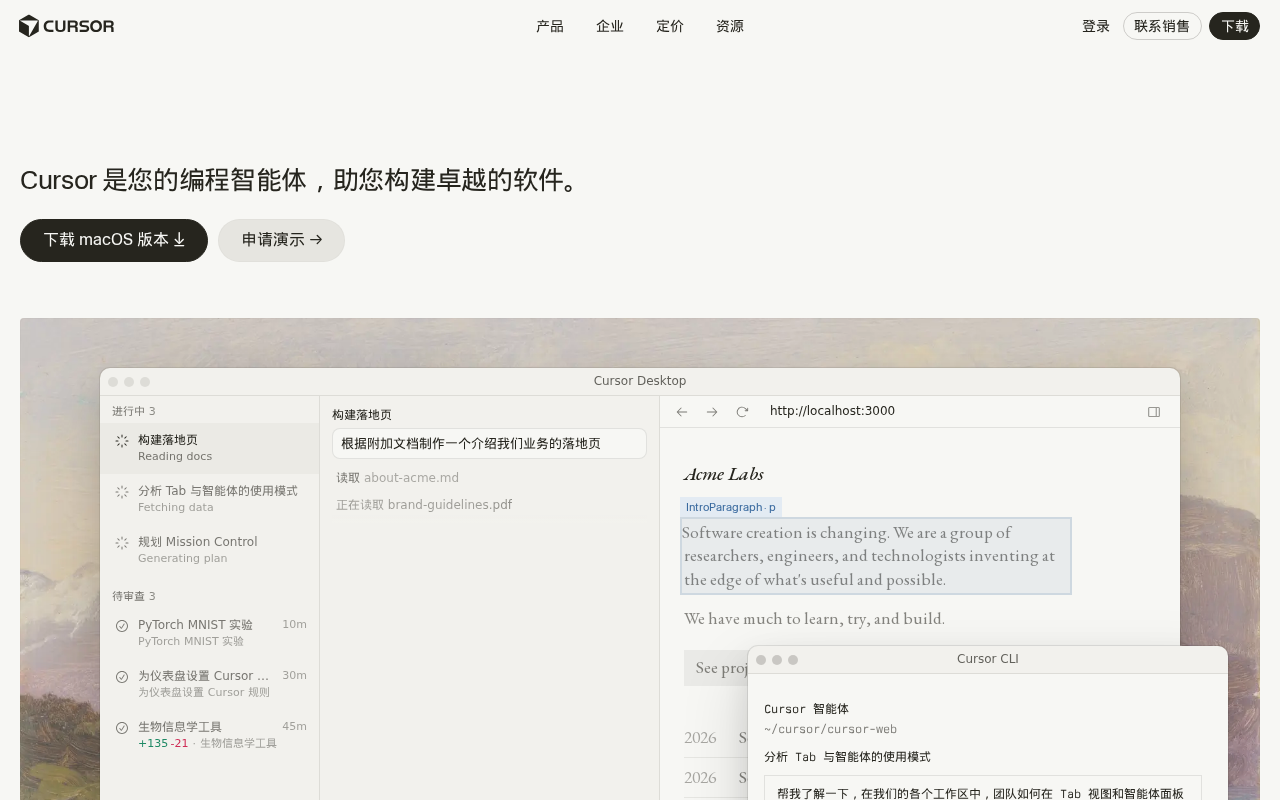Click the browser back arrow in Cursor Desktop

click(x=682, y=411)
